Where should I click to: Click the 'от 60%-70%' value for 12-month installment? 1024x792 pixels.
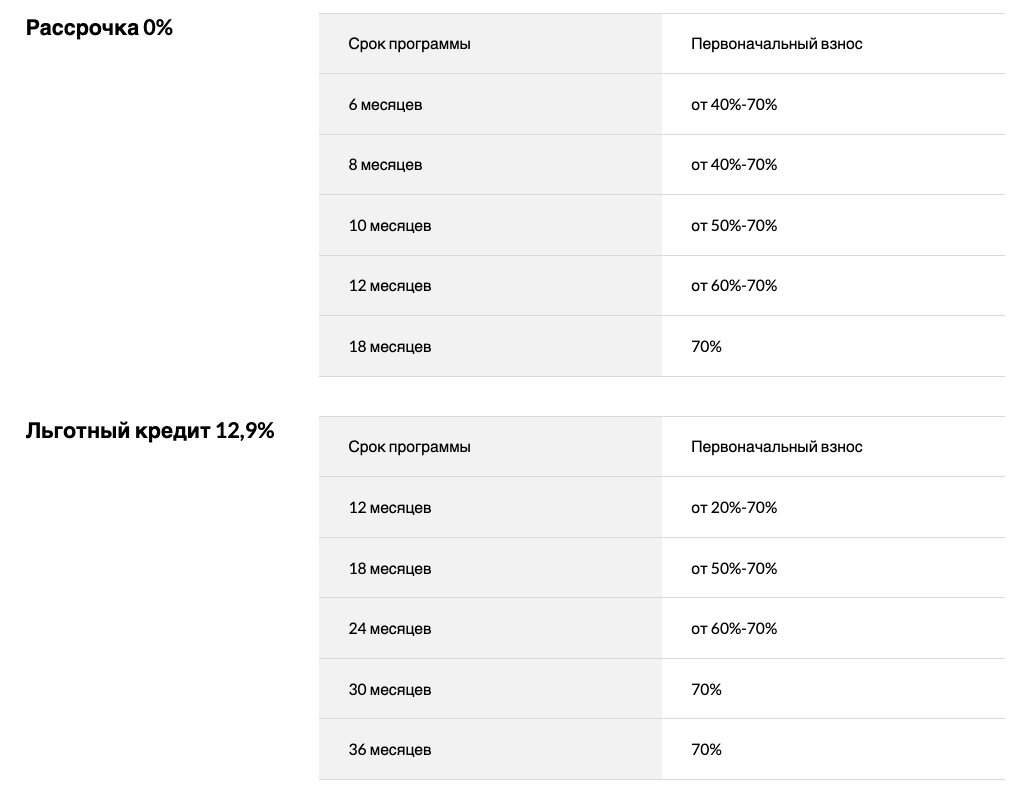734,286
